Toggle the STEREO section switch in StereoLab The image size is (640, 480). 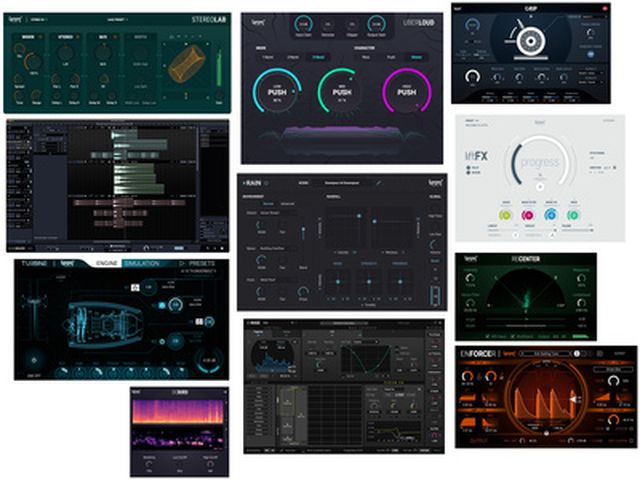coord(78,37)
